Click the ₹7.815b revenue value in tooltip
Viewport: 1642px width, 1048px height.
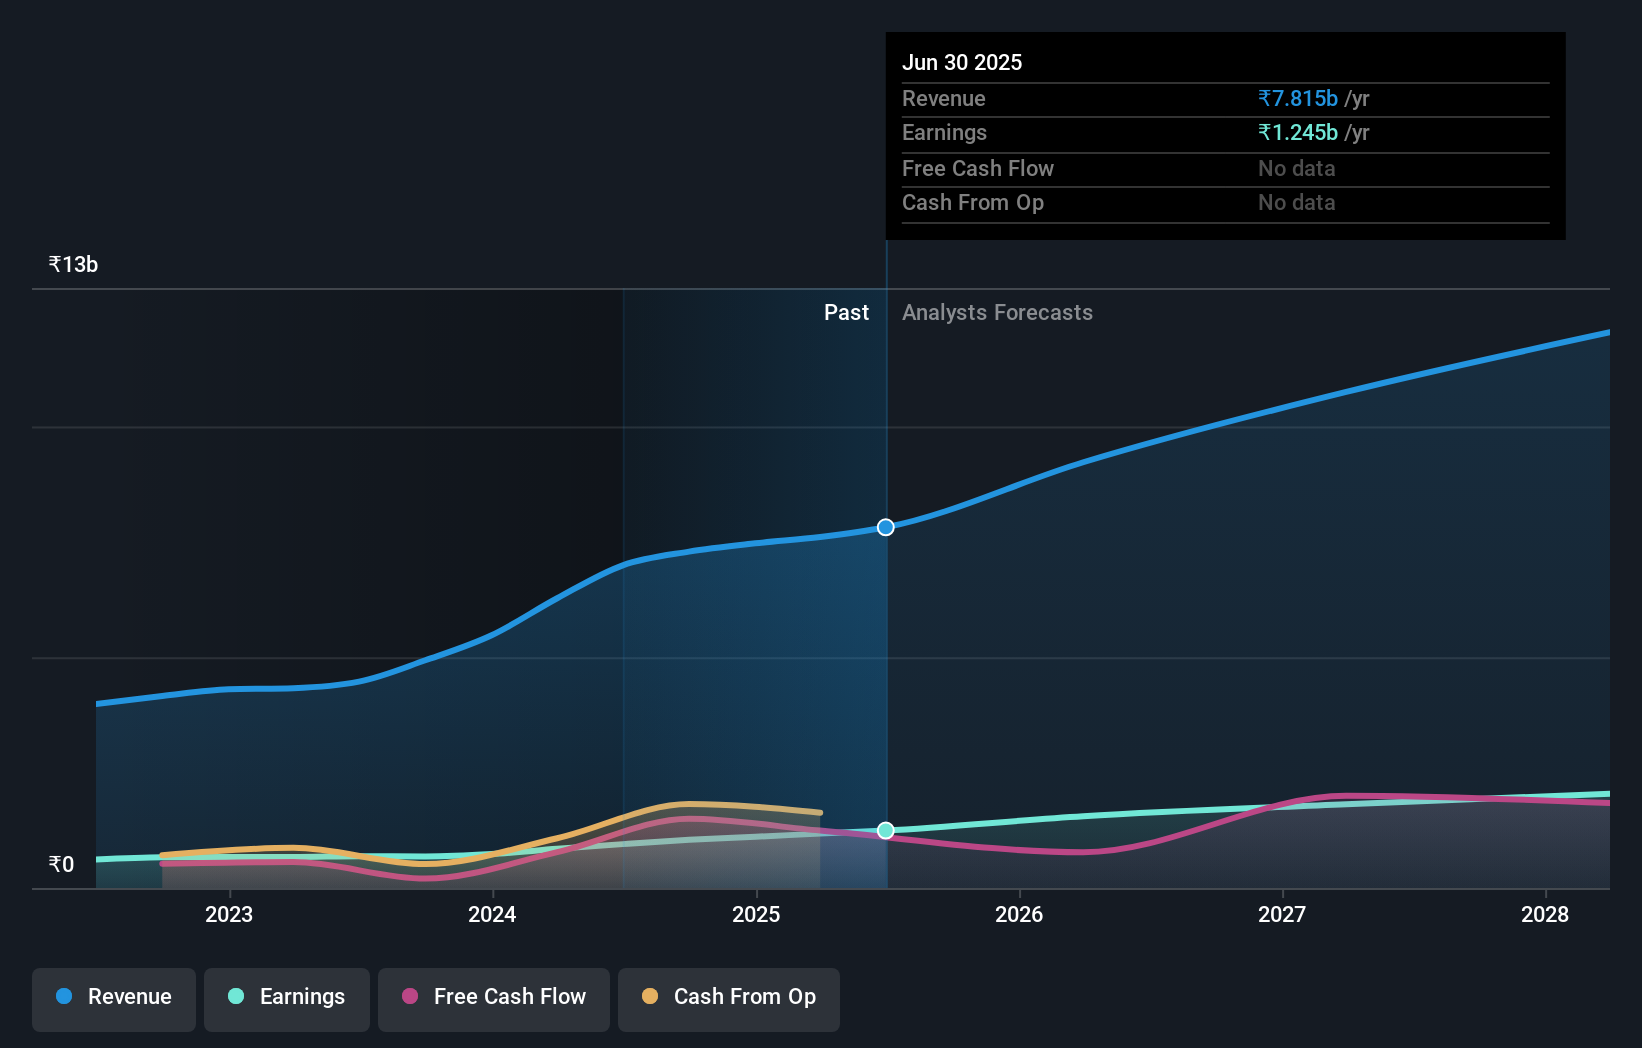(1297, 98)
